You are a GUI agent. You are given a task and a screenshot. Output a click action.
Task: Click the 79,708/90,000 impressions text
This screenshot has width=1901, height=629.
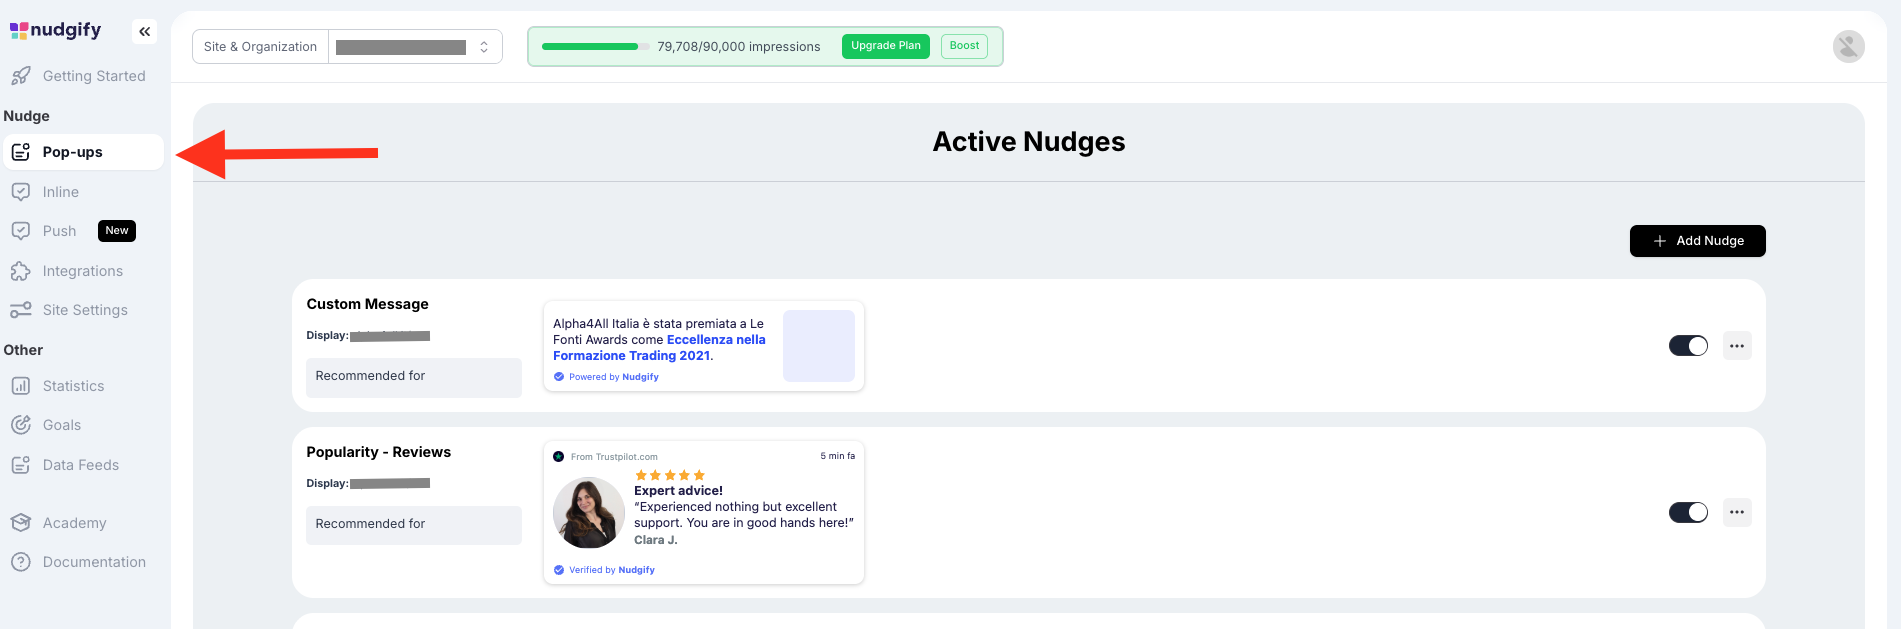pyautogui.click(x=738, y=47)
